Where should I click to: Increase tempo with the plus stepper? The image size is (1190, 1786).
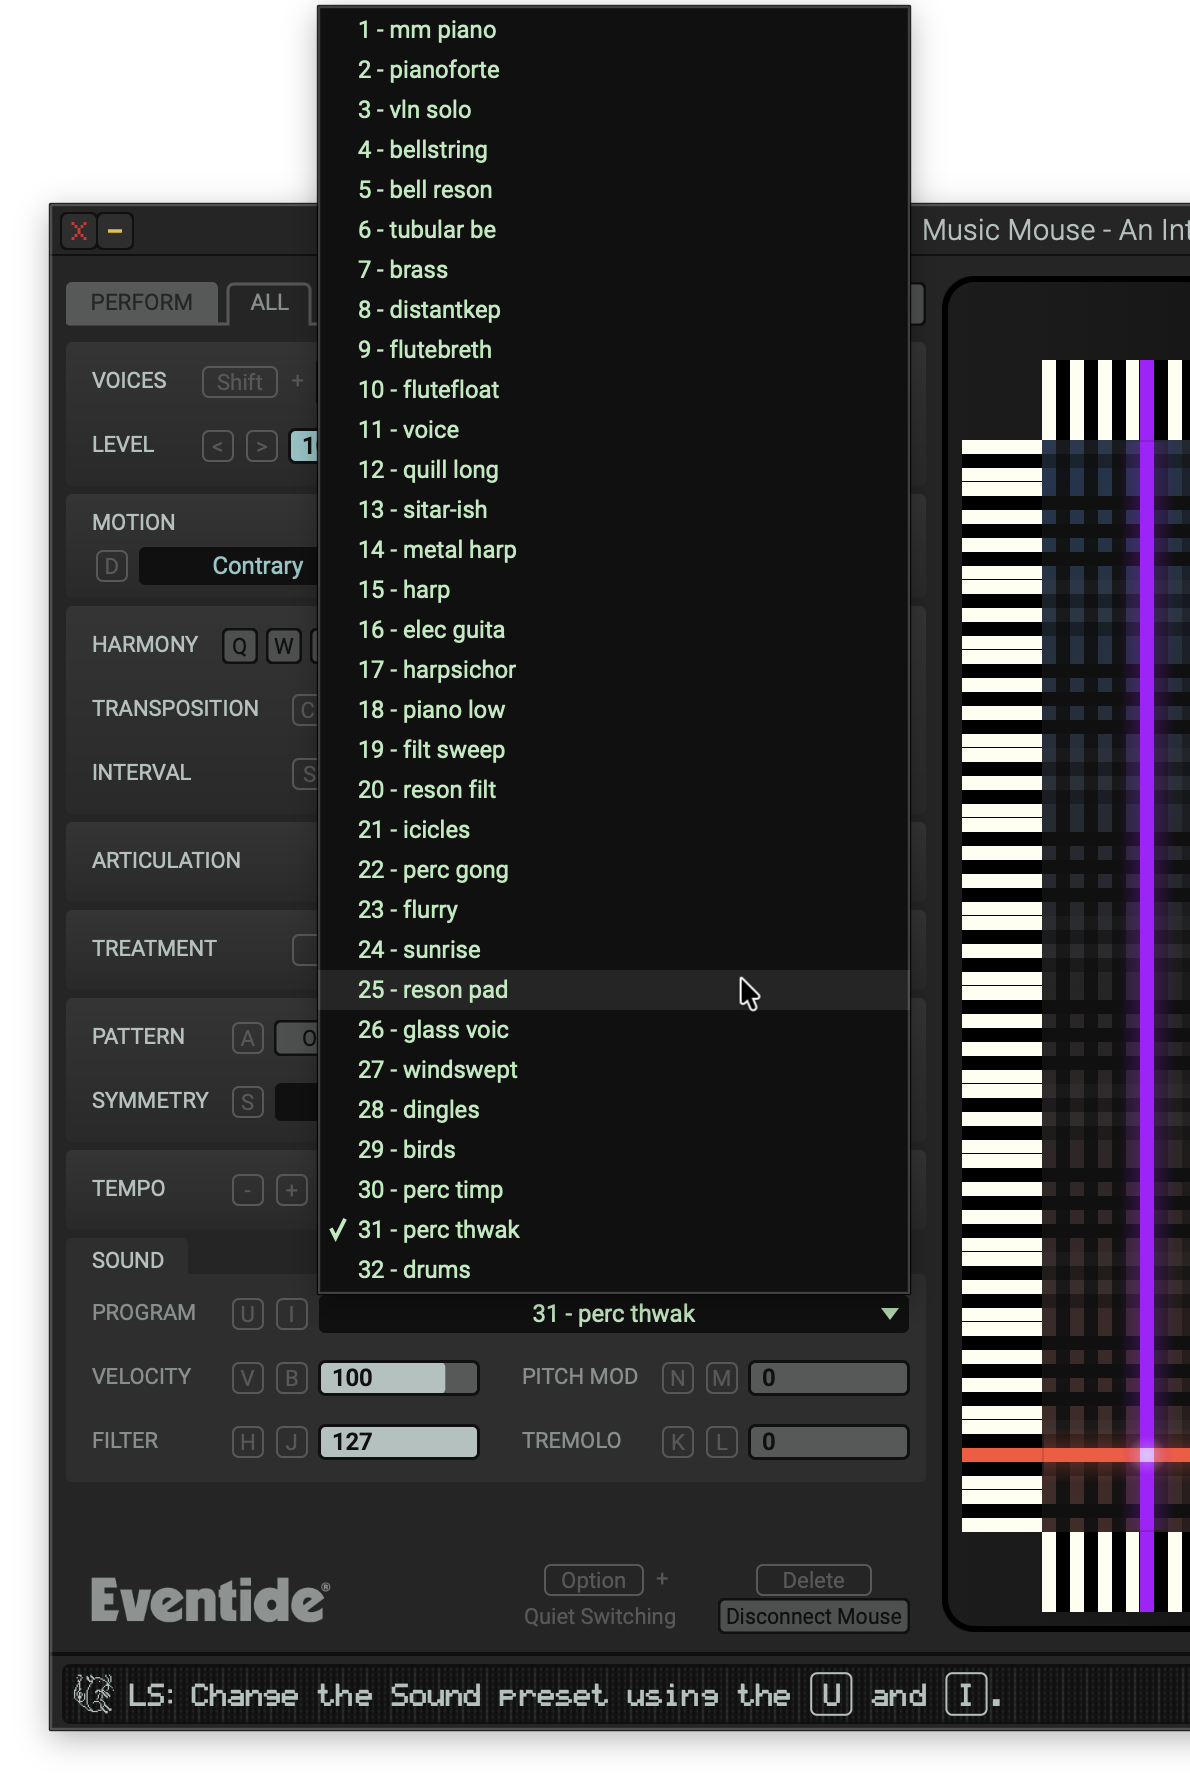291,1190
